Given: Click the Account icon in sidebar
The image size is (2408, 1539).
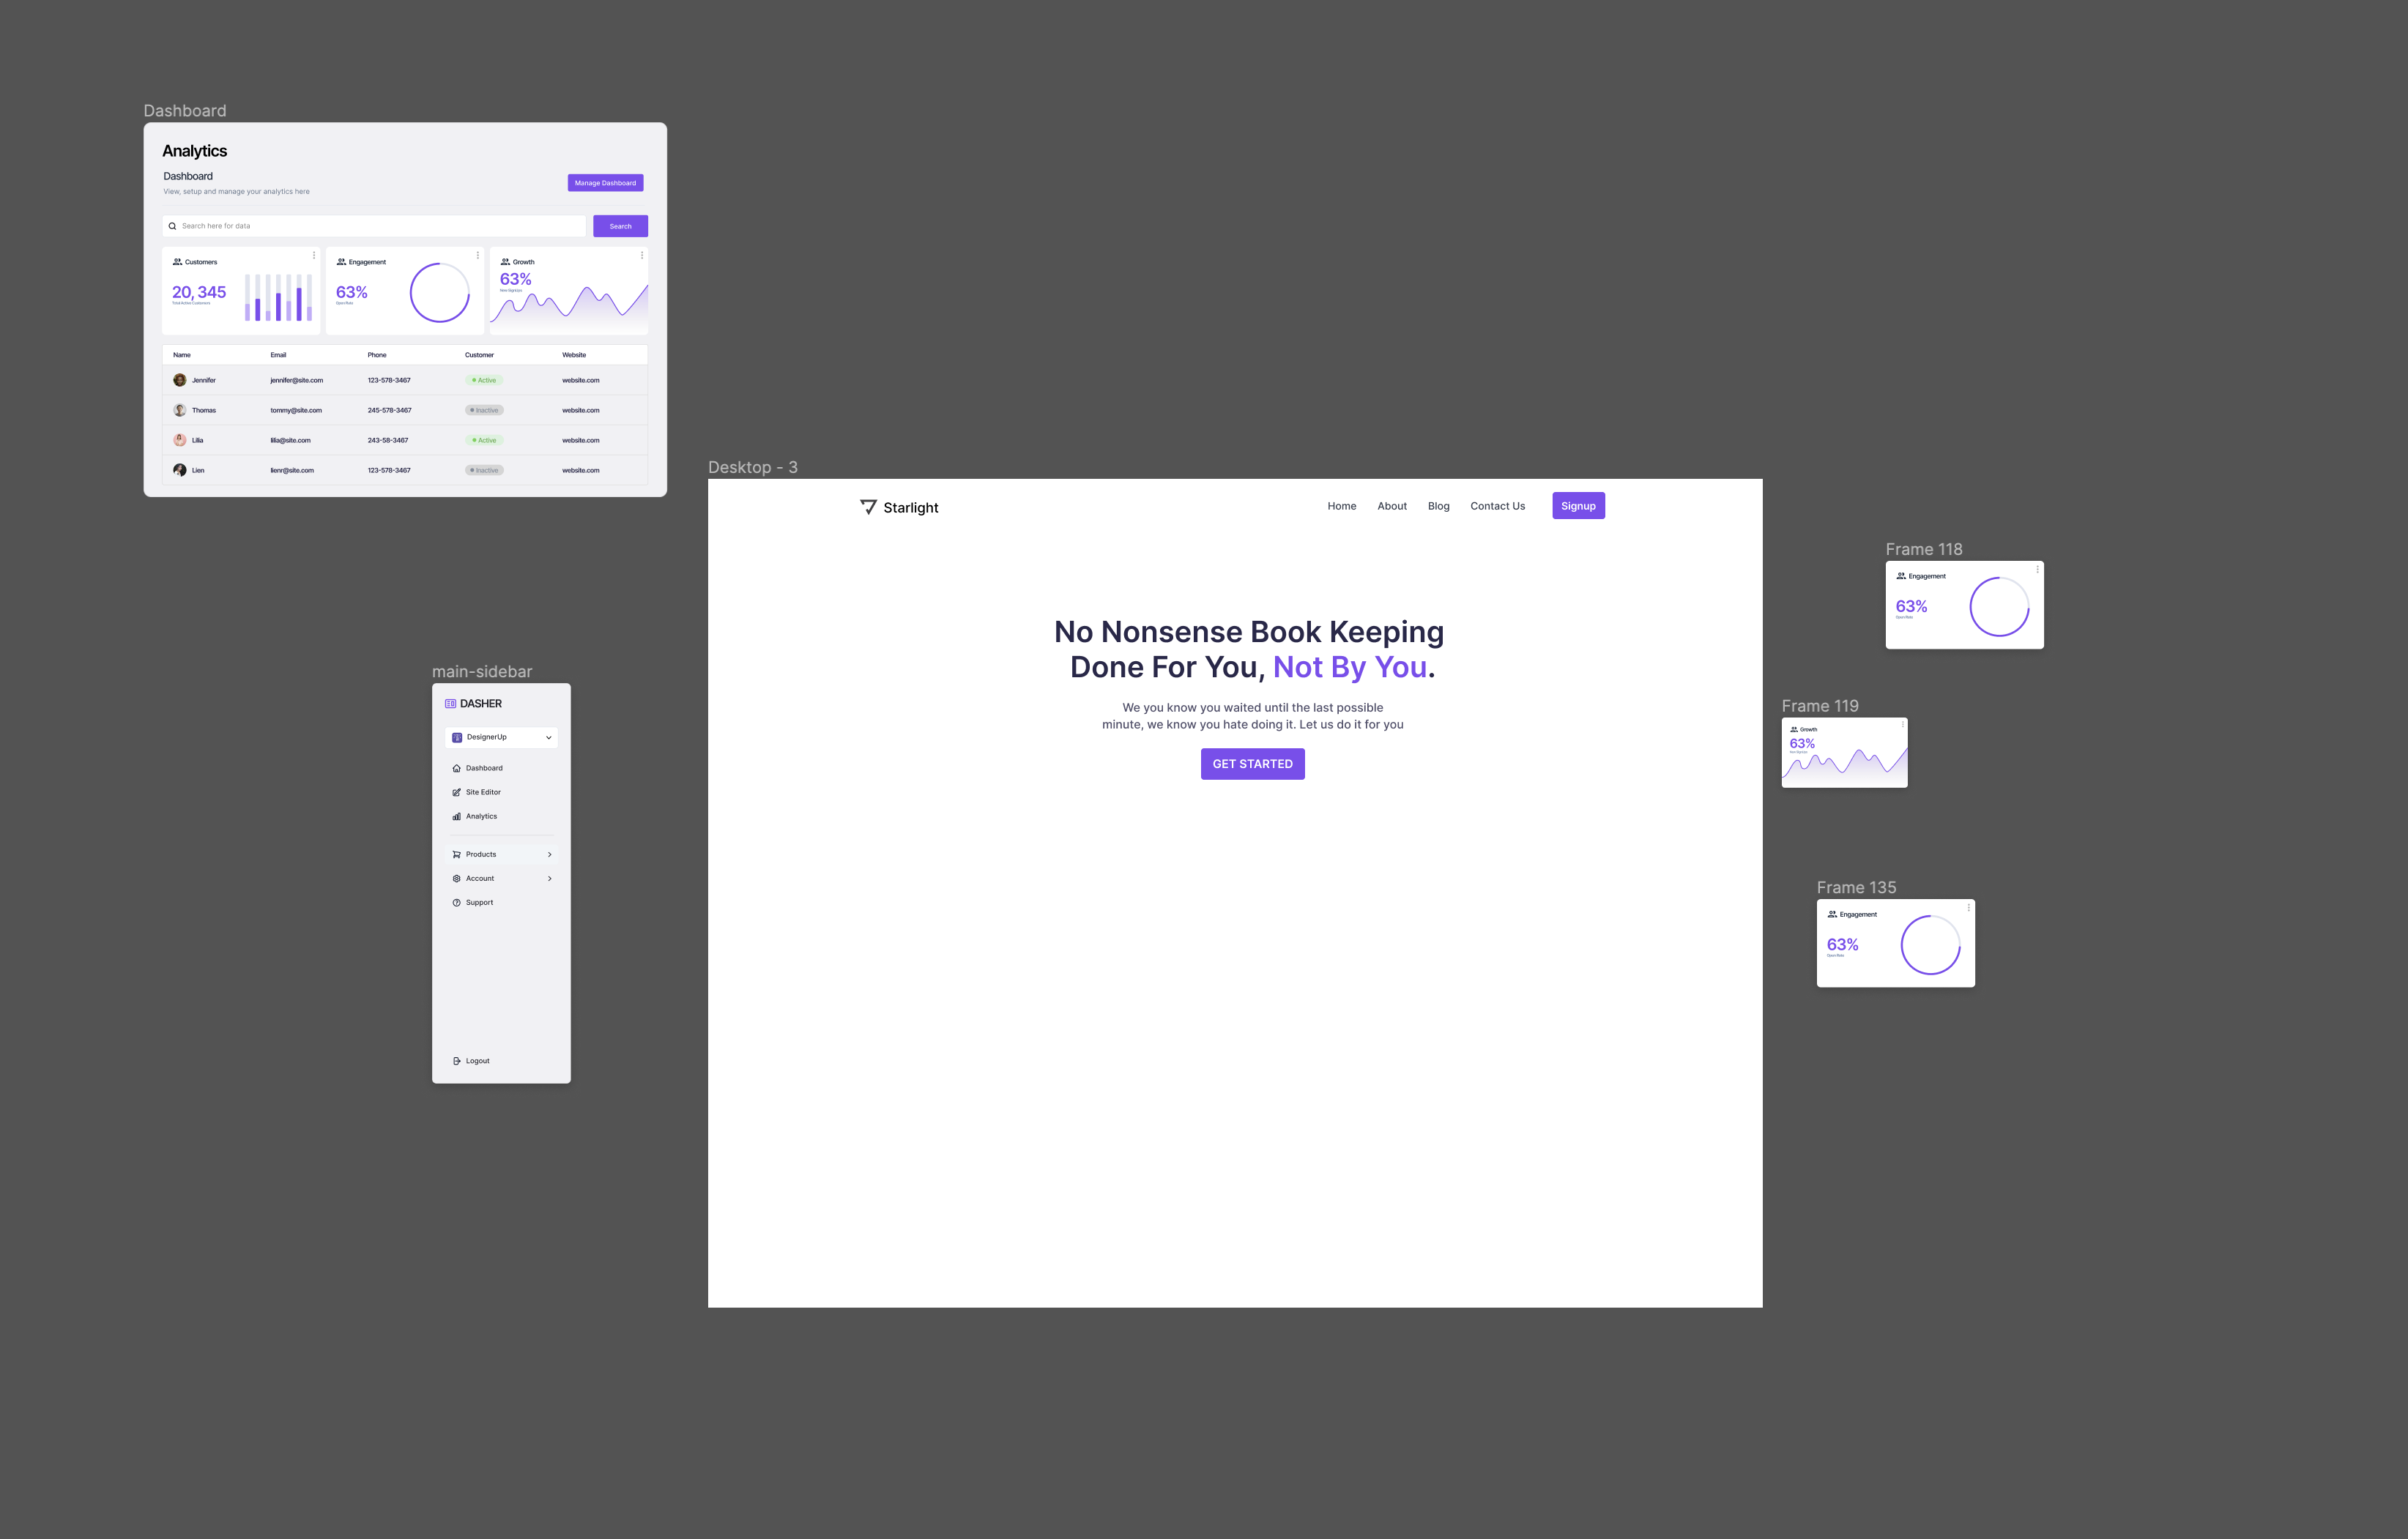Looking at the screenshot, I should pos(456,877).
